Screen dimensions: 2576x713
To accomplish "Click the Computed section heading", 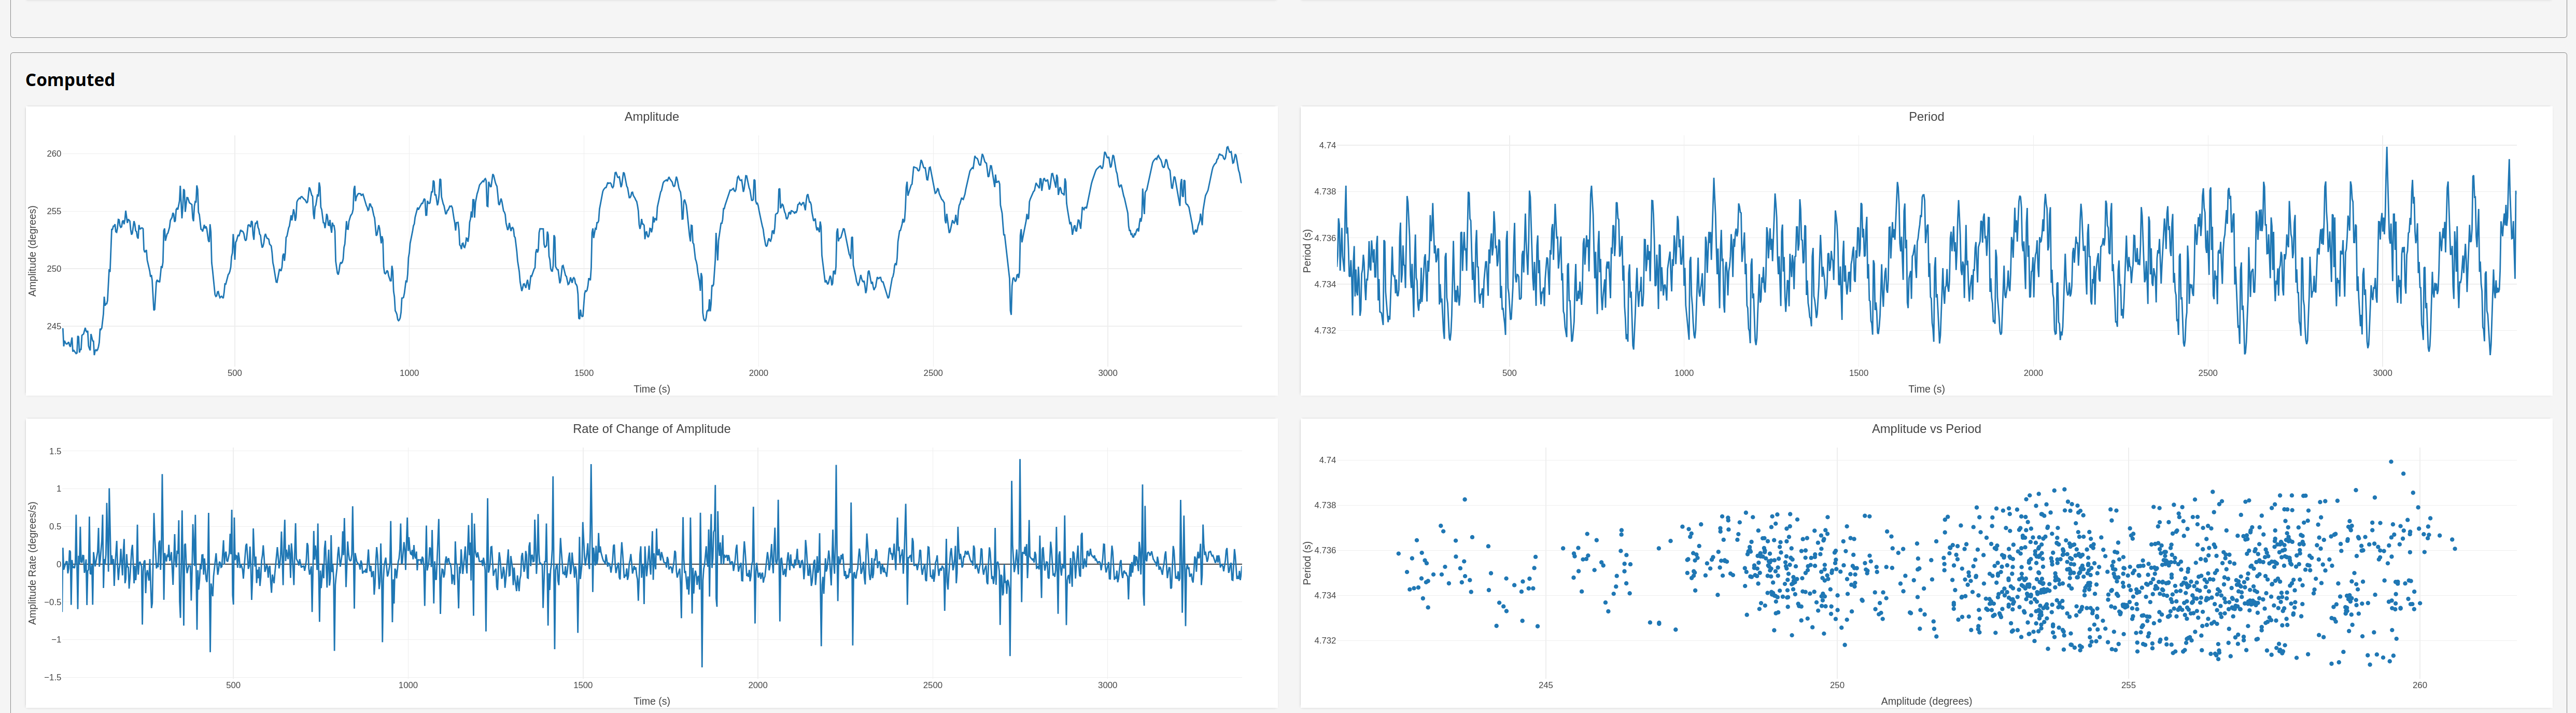I will (70, 80).
